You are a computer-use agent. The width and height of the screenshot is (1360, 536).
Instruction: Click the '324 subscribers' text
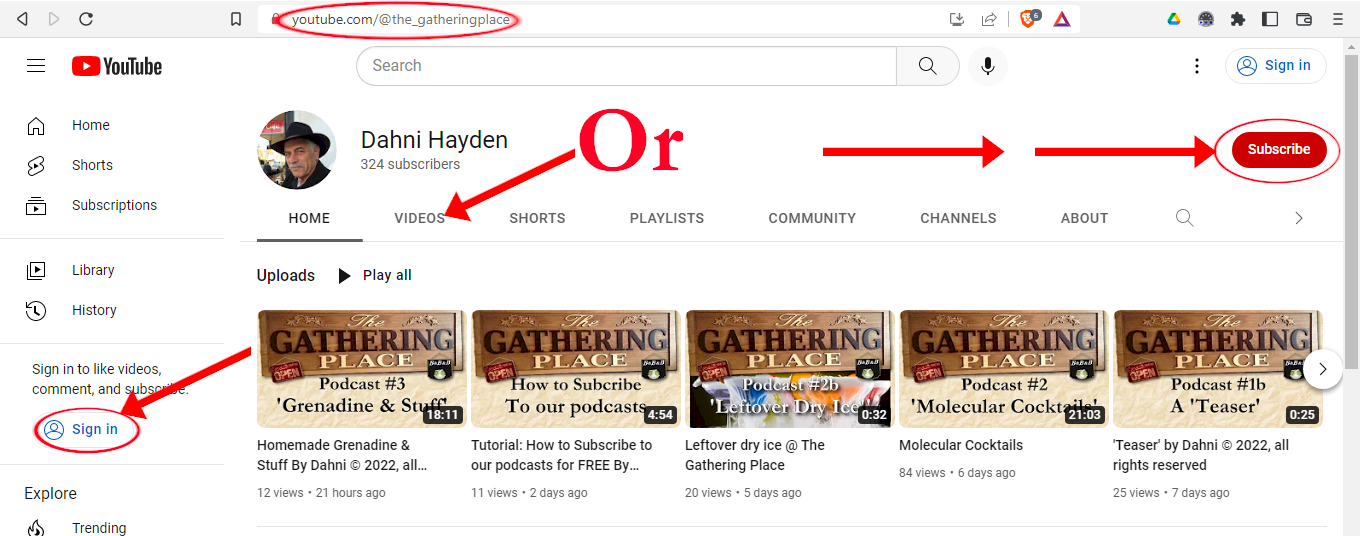point(410,164)
